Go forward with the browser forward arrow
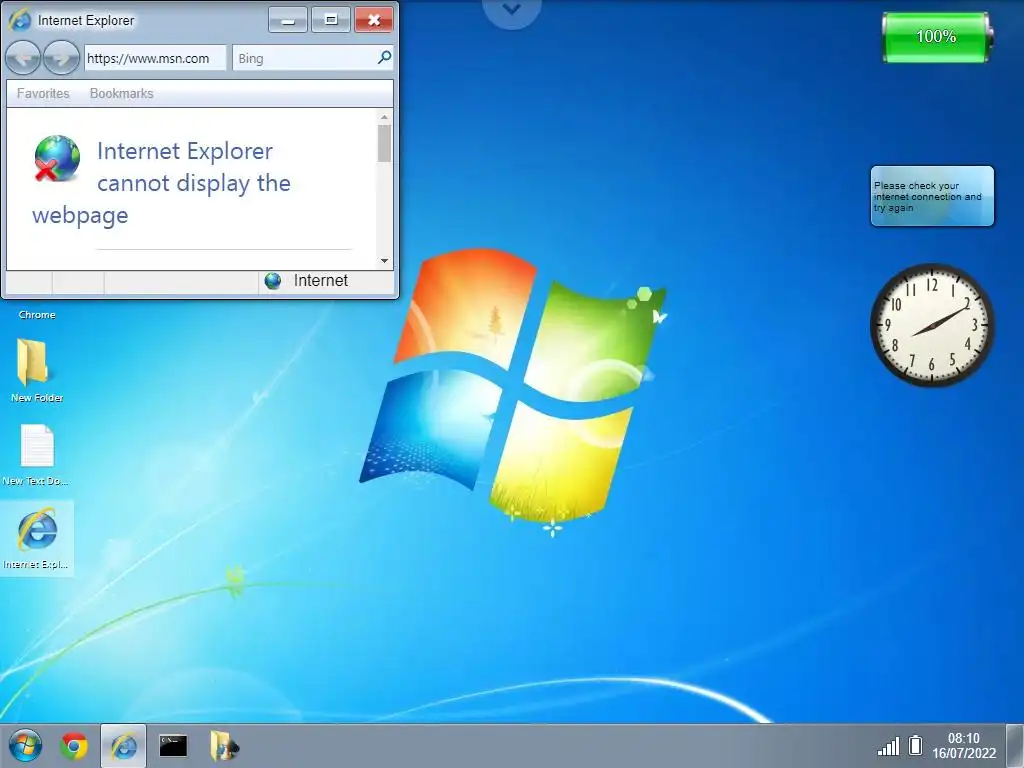This screenshot has height=768, width=1024. (x=61, y=58)
